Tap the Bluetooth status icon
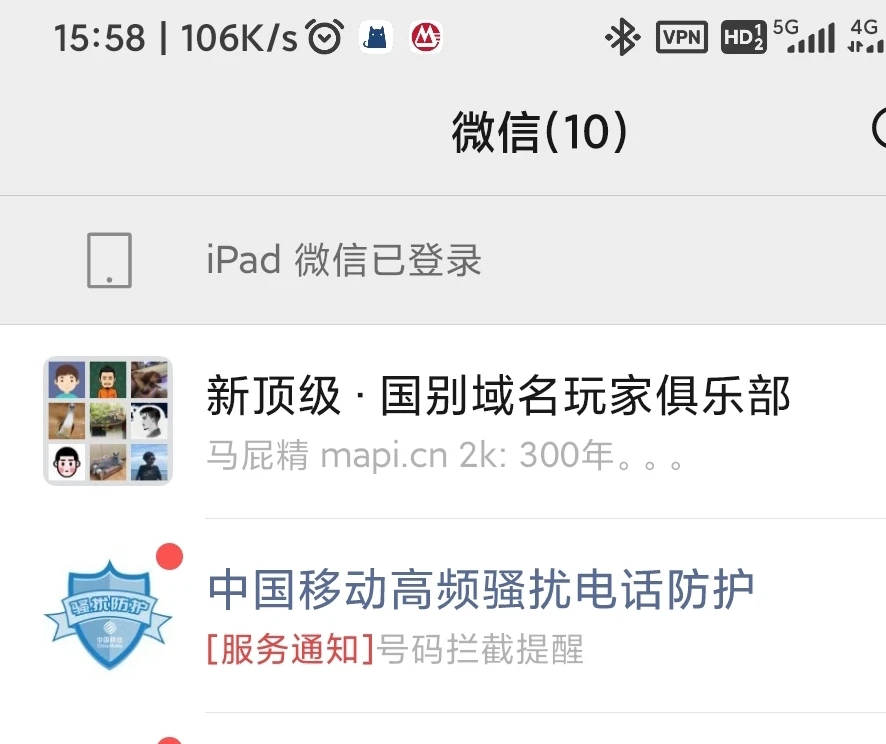 [622, 37]
